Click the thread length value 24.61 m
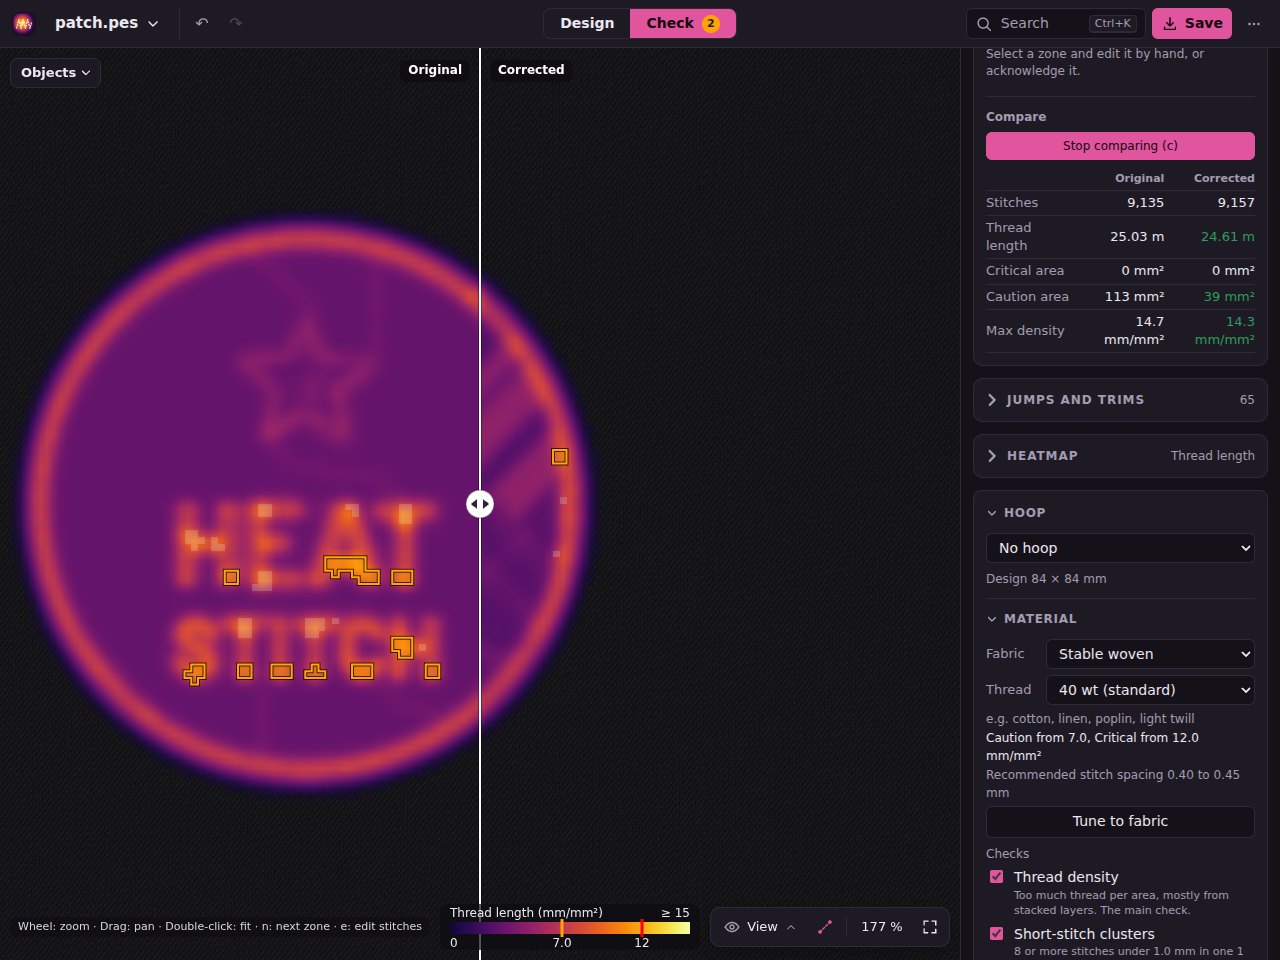Screen dimensions: 1280x960 (x=1228, y=237)
